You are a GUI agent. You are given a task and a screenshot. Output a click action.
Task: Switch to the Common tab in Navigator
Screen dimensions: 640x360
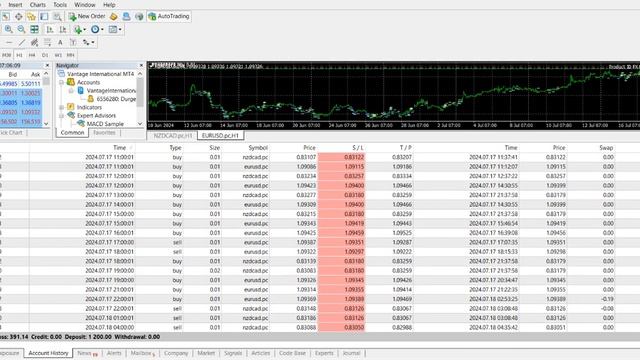coord(72,133)
